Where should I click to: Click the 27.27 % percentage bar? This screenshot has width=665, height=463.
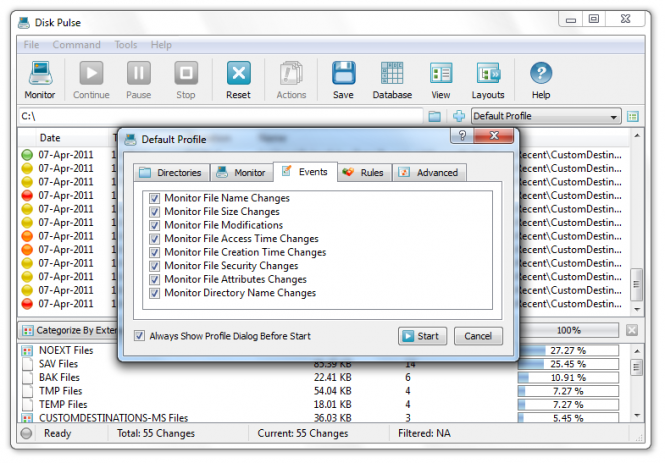(568, 351)
